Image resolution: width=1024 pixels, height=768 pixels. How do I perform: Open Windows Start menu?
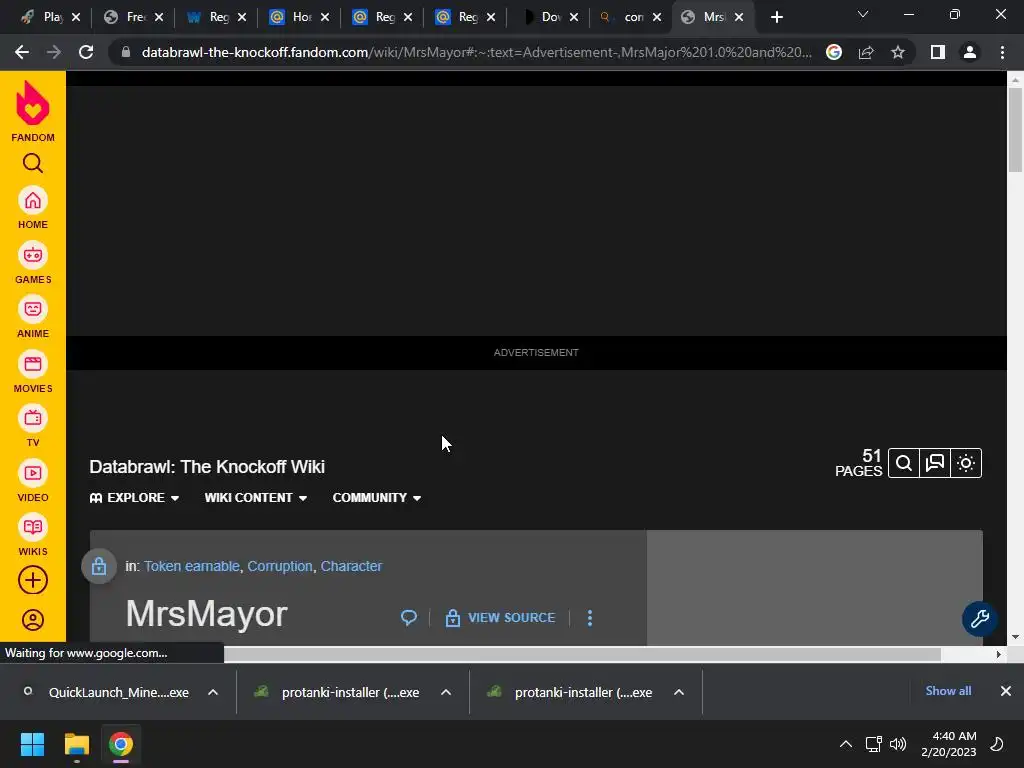tap(32, 744)
